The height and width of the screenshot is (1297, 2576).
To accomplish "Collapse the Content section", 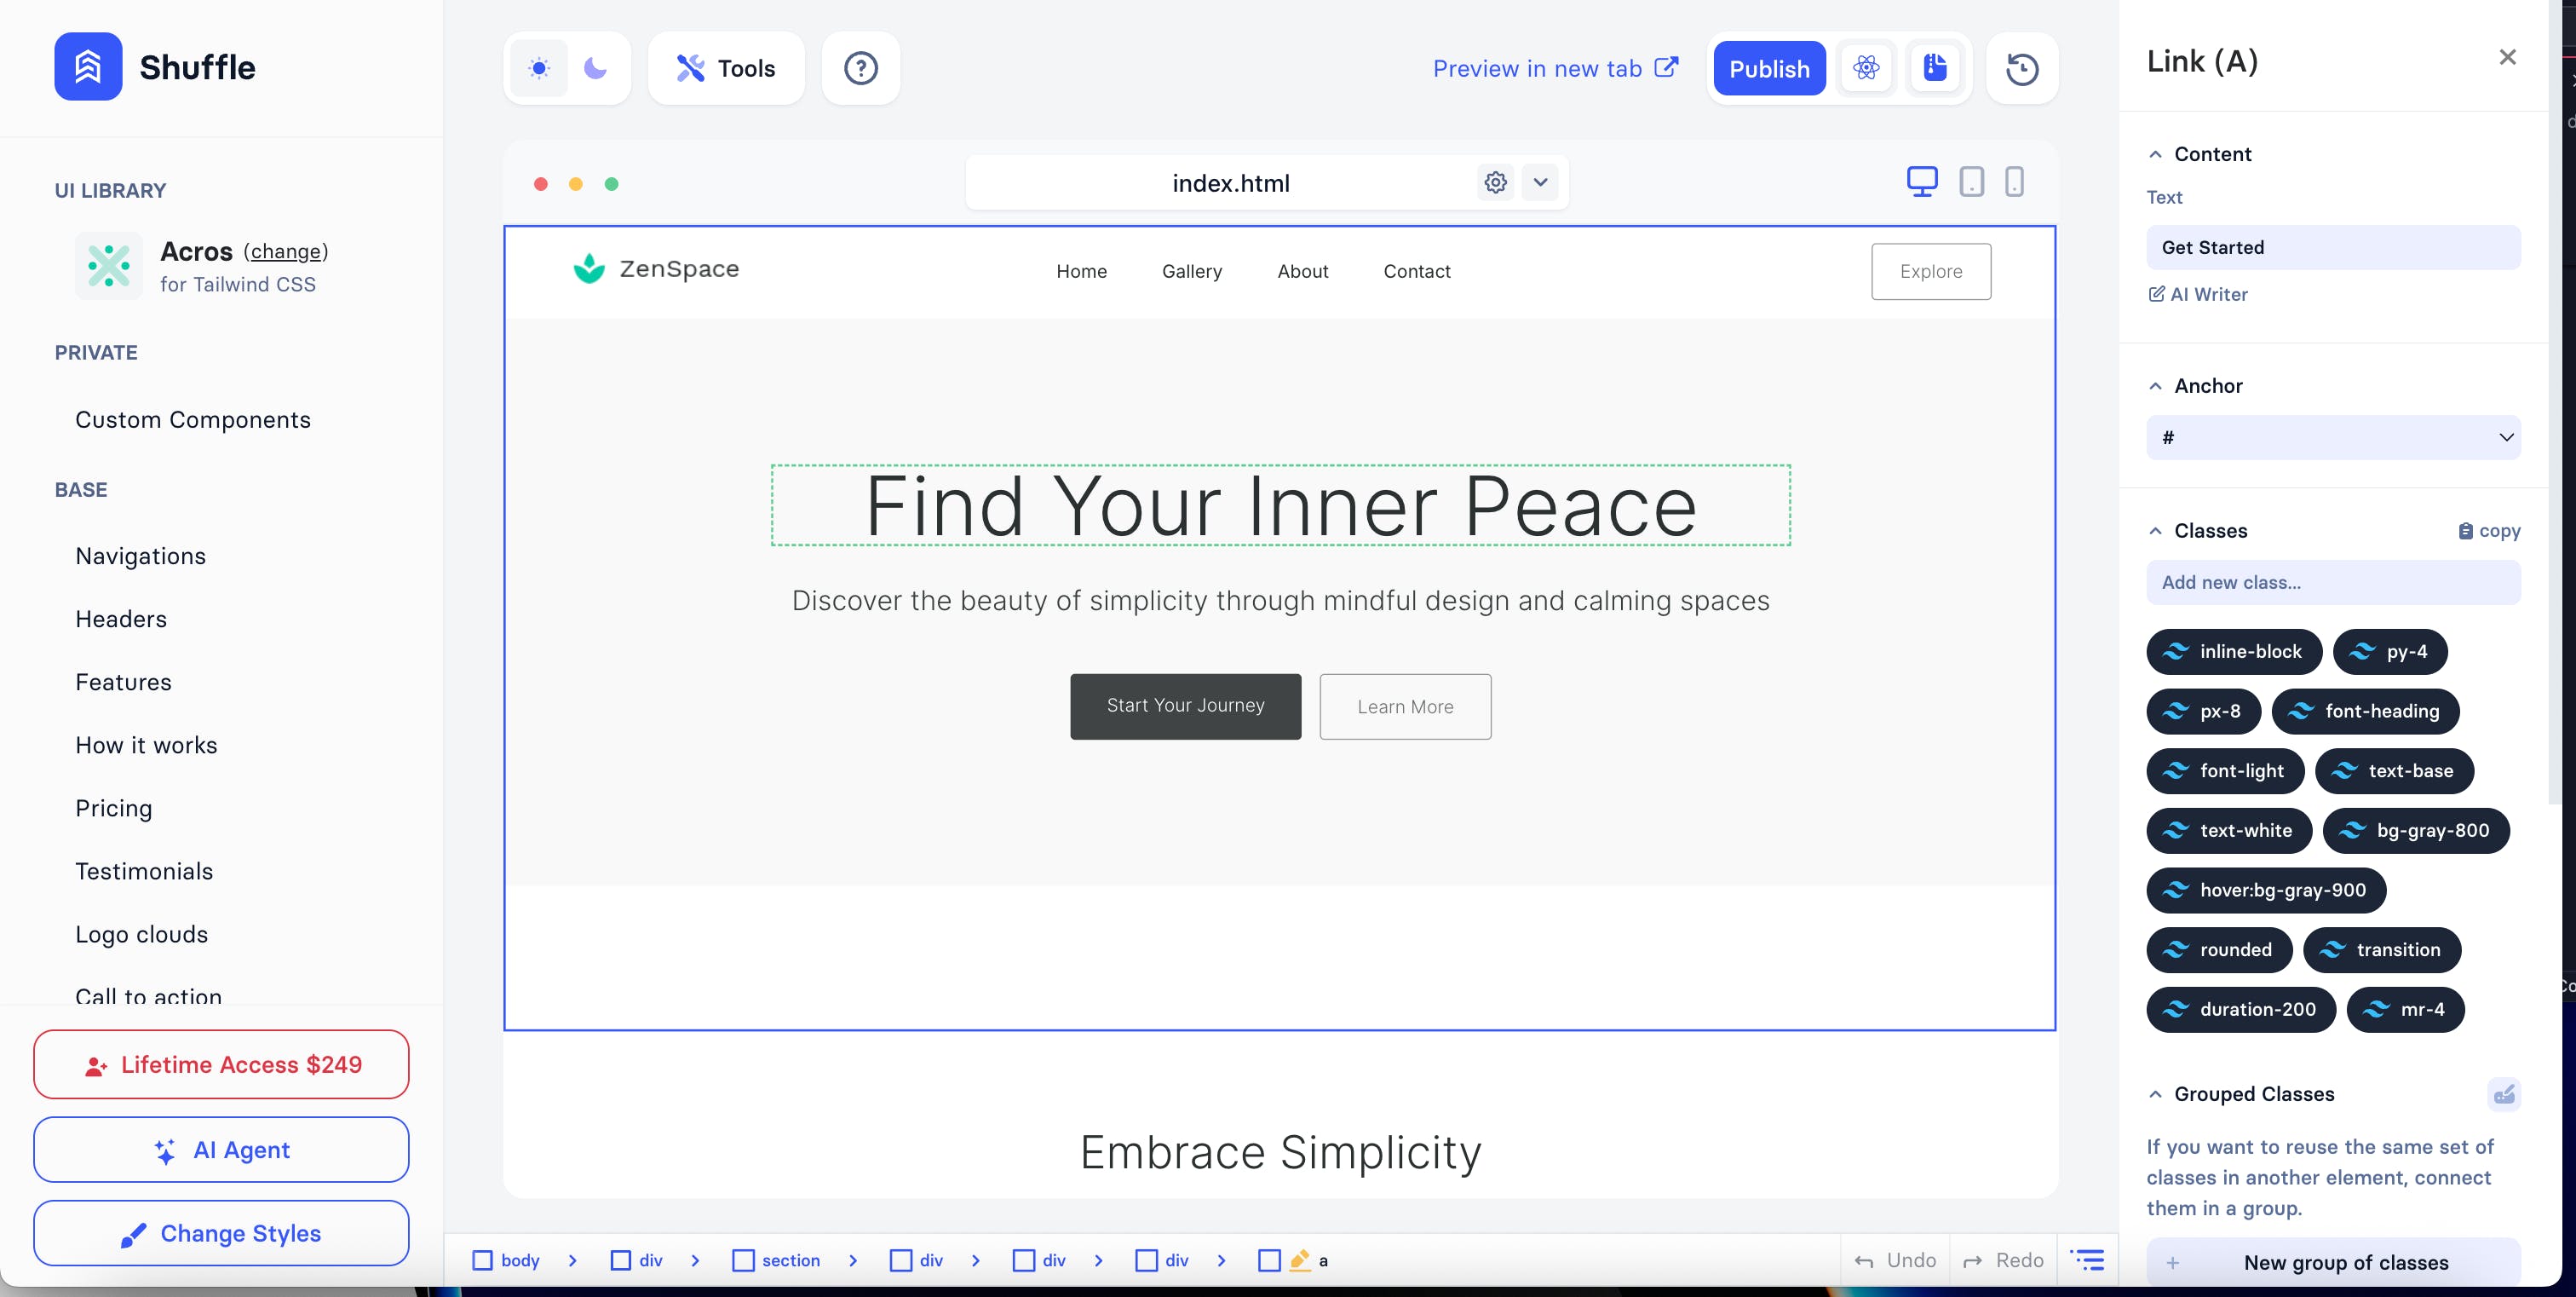I will tap(2155, 154).
